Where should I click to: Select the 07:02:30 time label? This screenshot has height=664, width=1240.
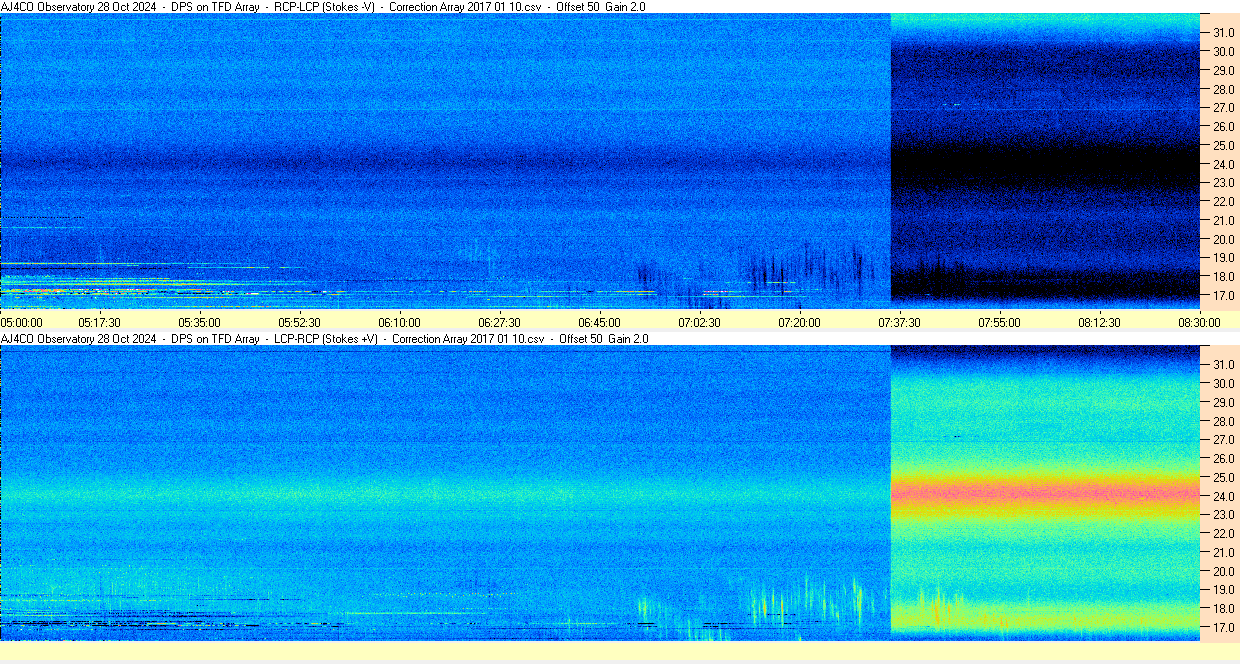pos(699,322)
